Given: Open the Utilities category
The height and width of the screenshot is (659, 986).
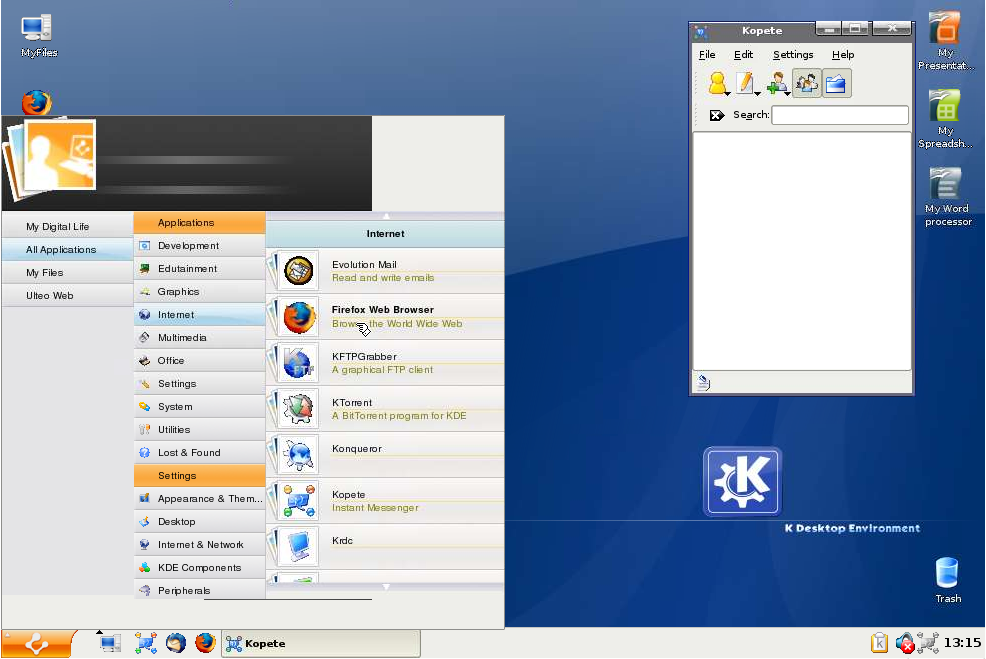Looking at the screenshot, I should tap(199, 429).
